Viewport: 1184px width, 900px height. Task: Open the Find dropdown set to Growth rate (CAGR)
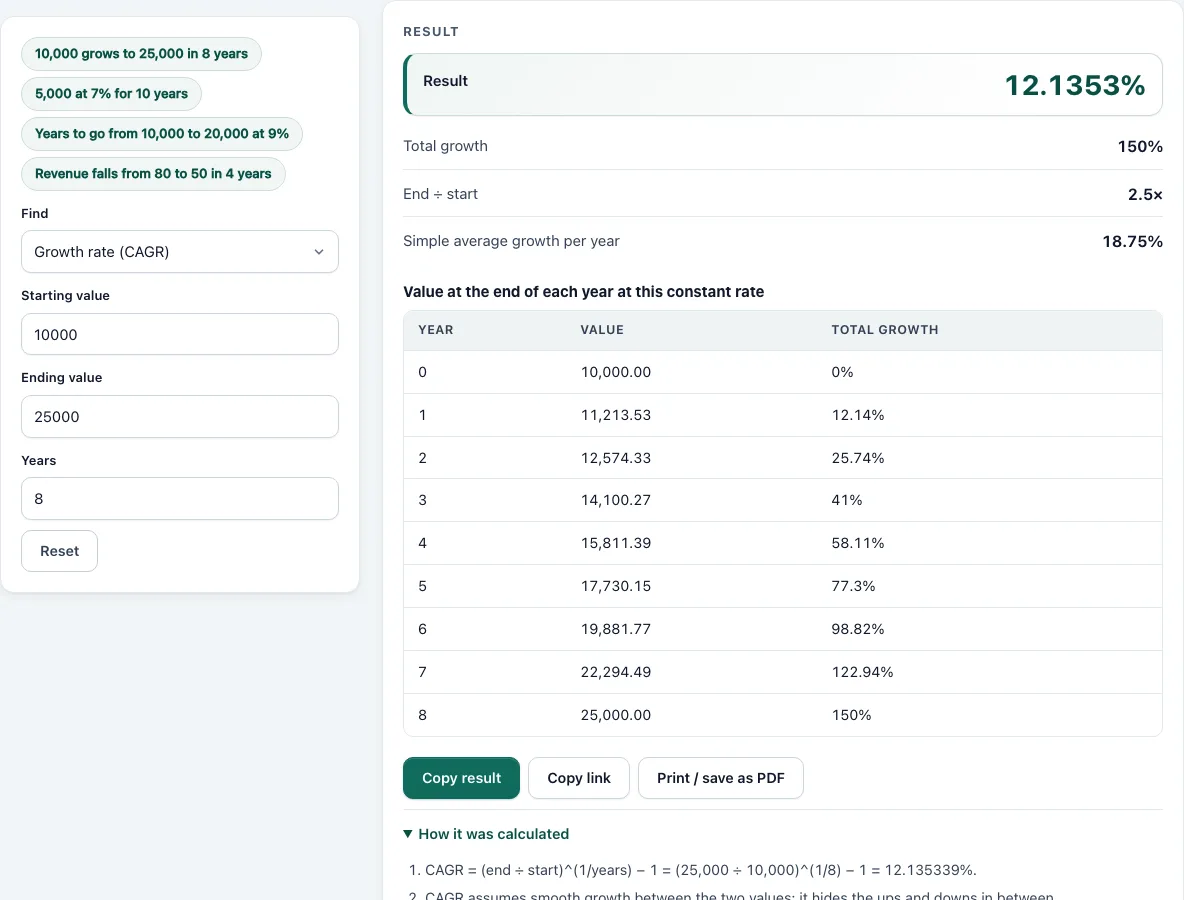(x=180, y=251)
